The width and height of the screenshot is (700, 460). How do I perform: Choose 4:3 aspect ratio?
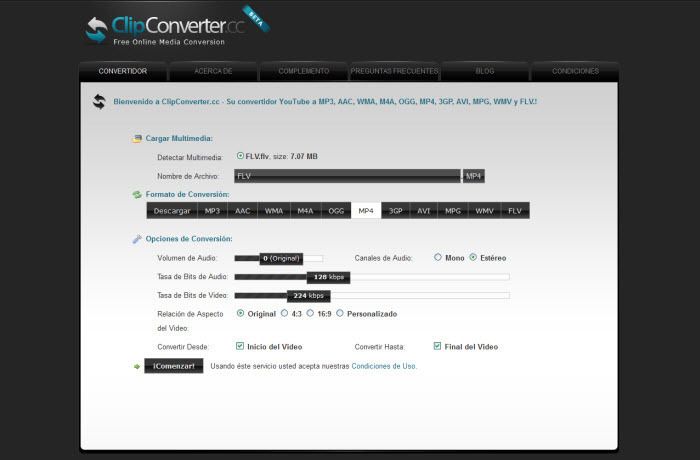point(284,314)
